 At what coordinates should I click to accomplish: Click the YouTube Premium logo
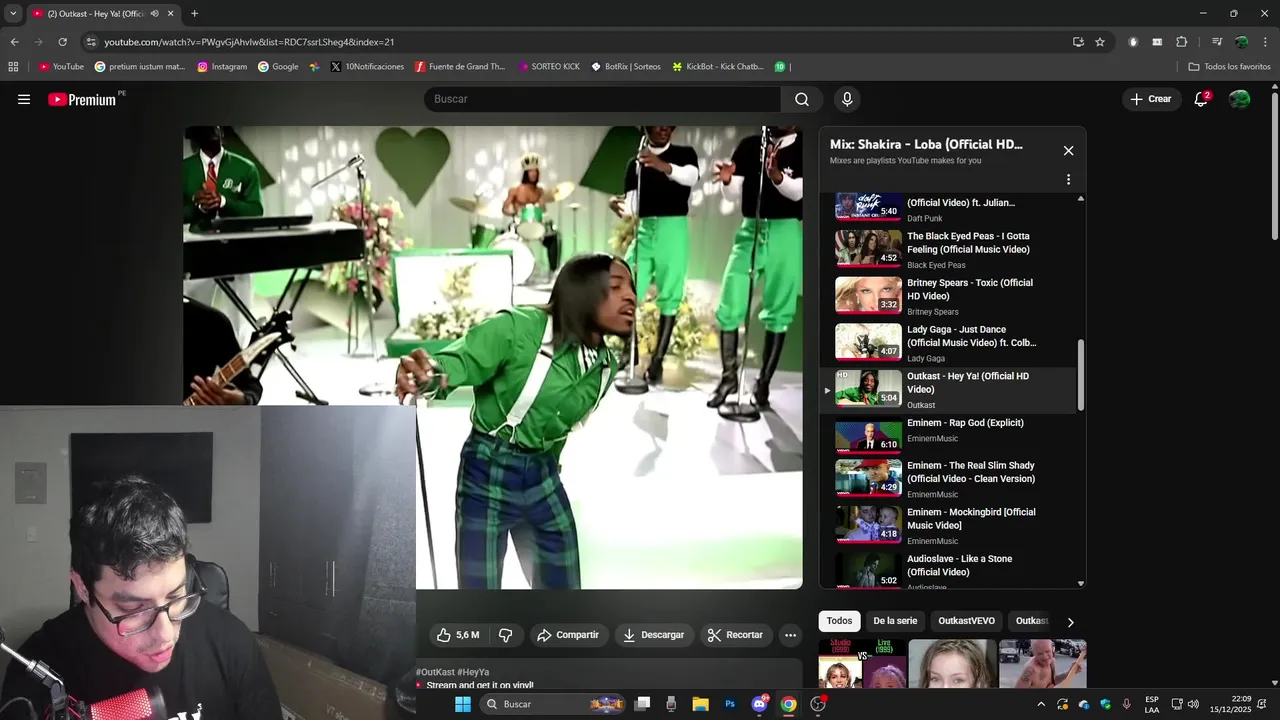(x=82, y=99)
